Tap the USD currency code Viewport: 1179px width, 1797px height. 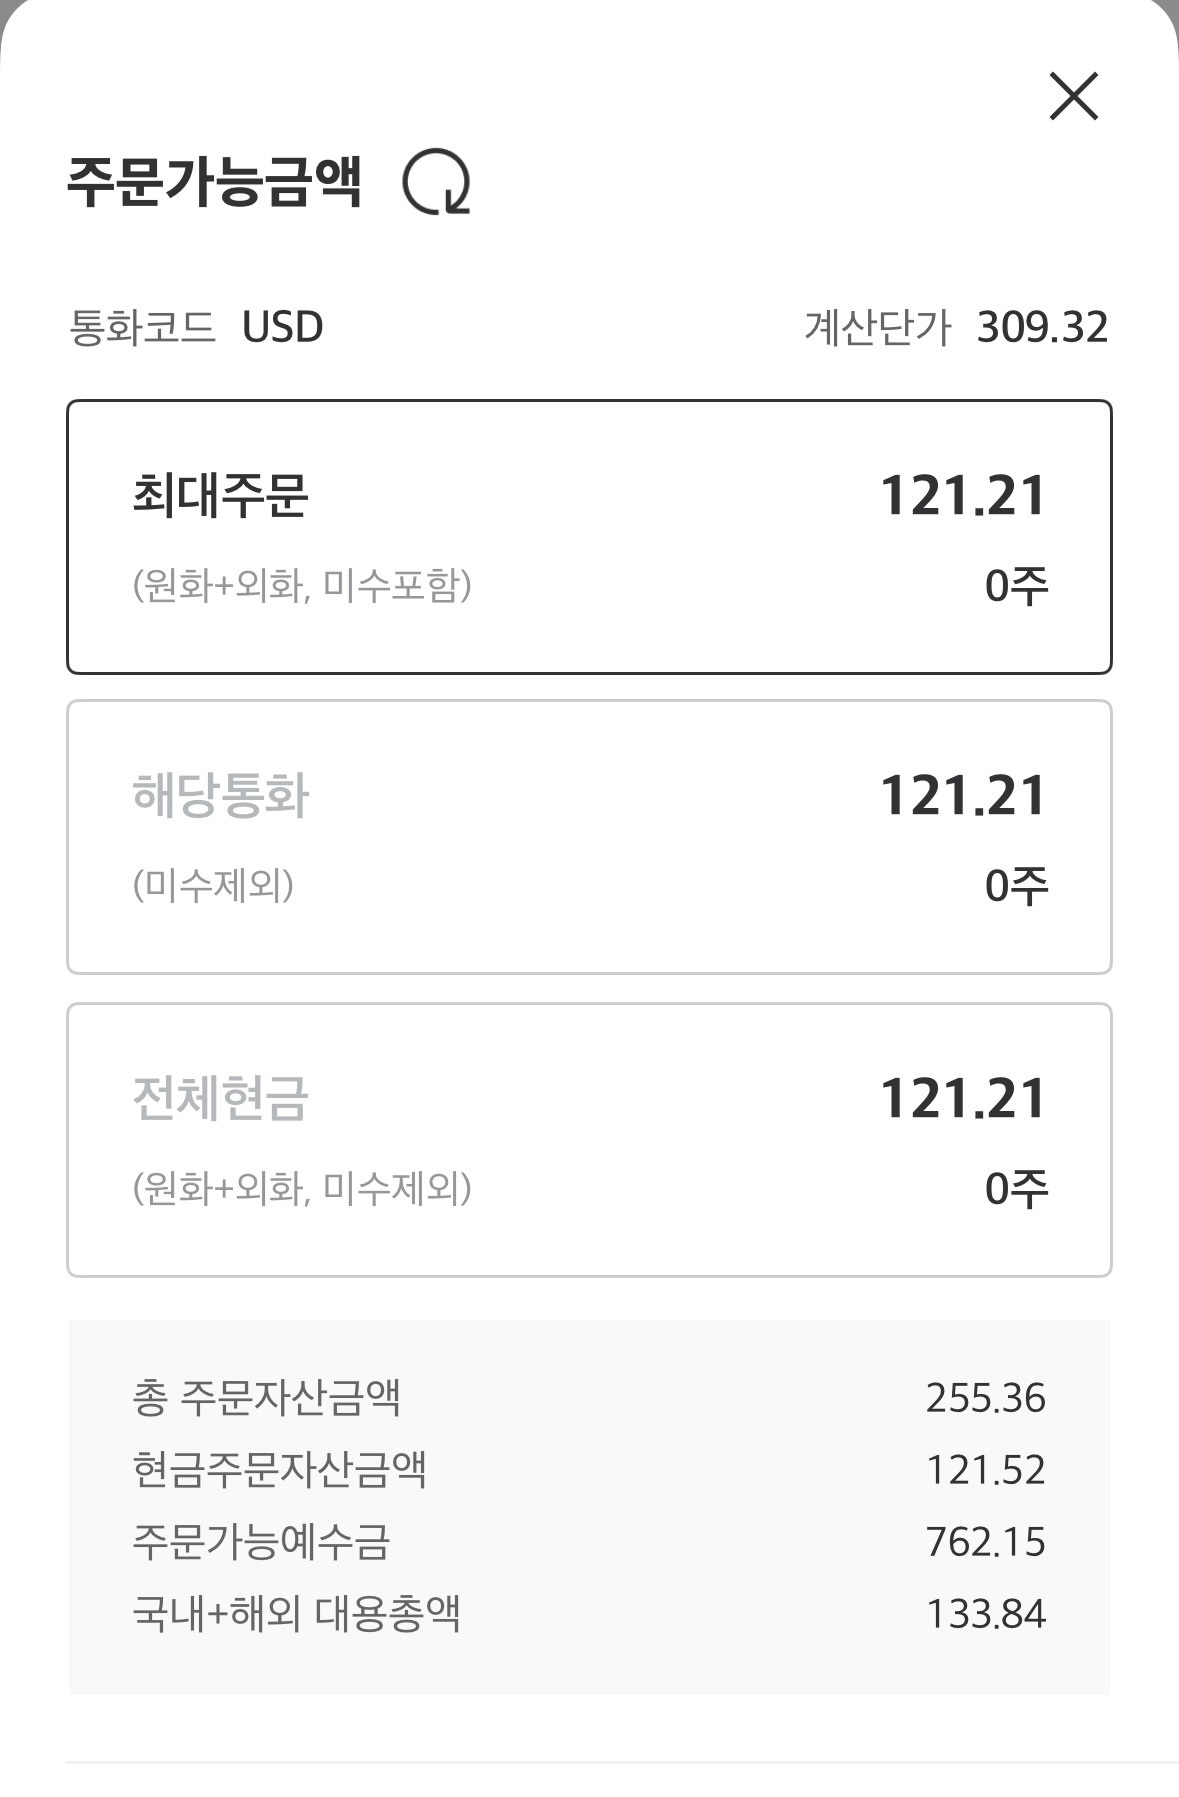tap(282, 328)
